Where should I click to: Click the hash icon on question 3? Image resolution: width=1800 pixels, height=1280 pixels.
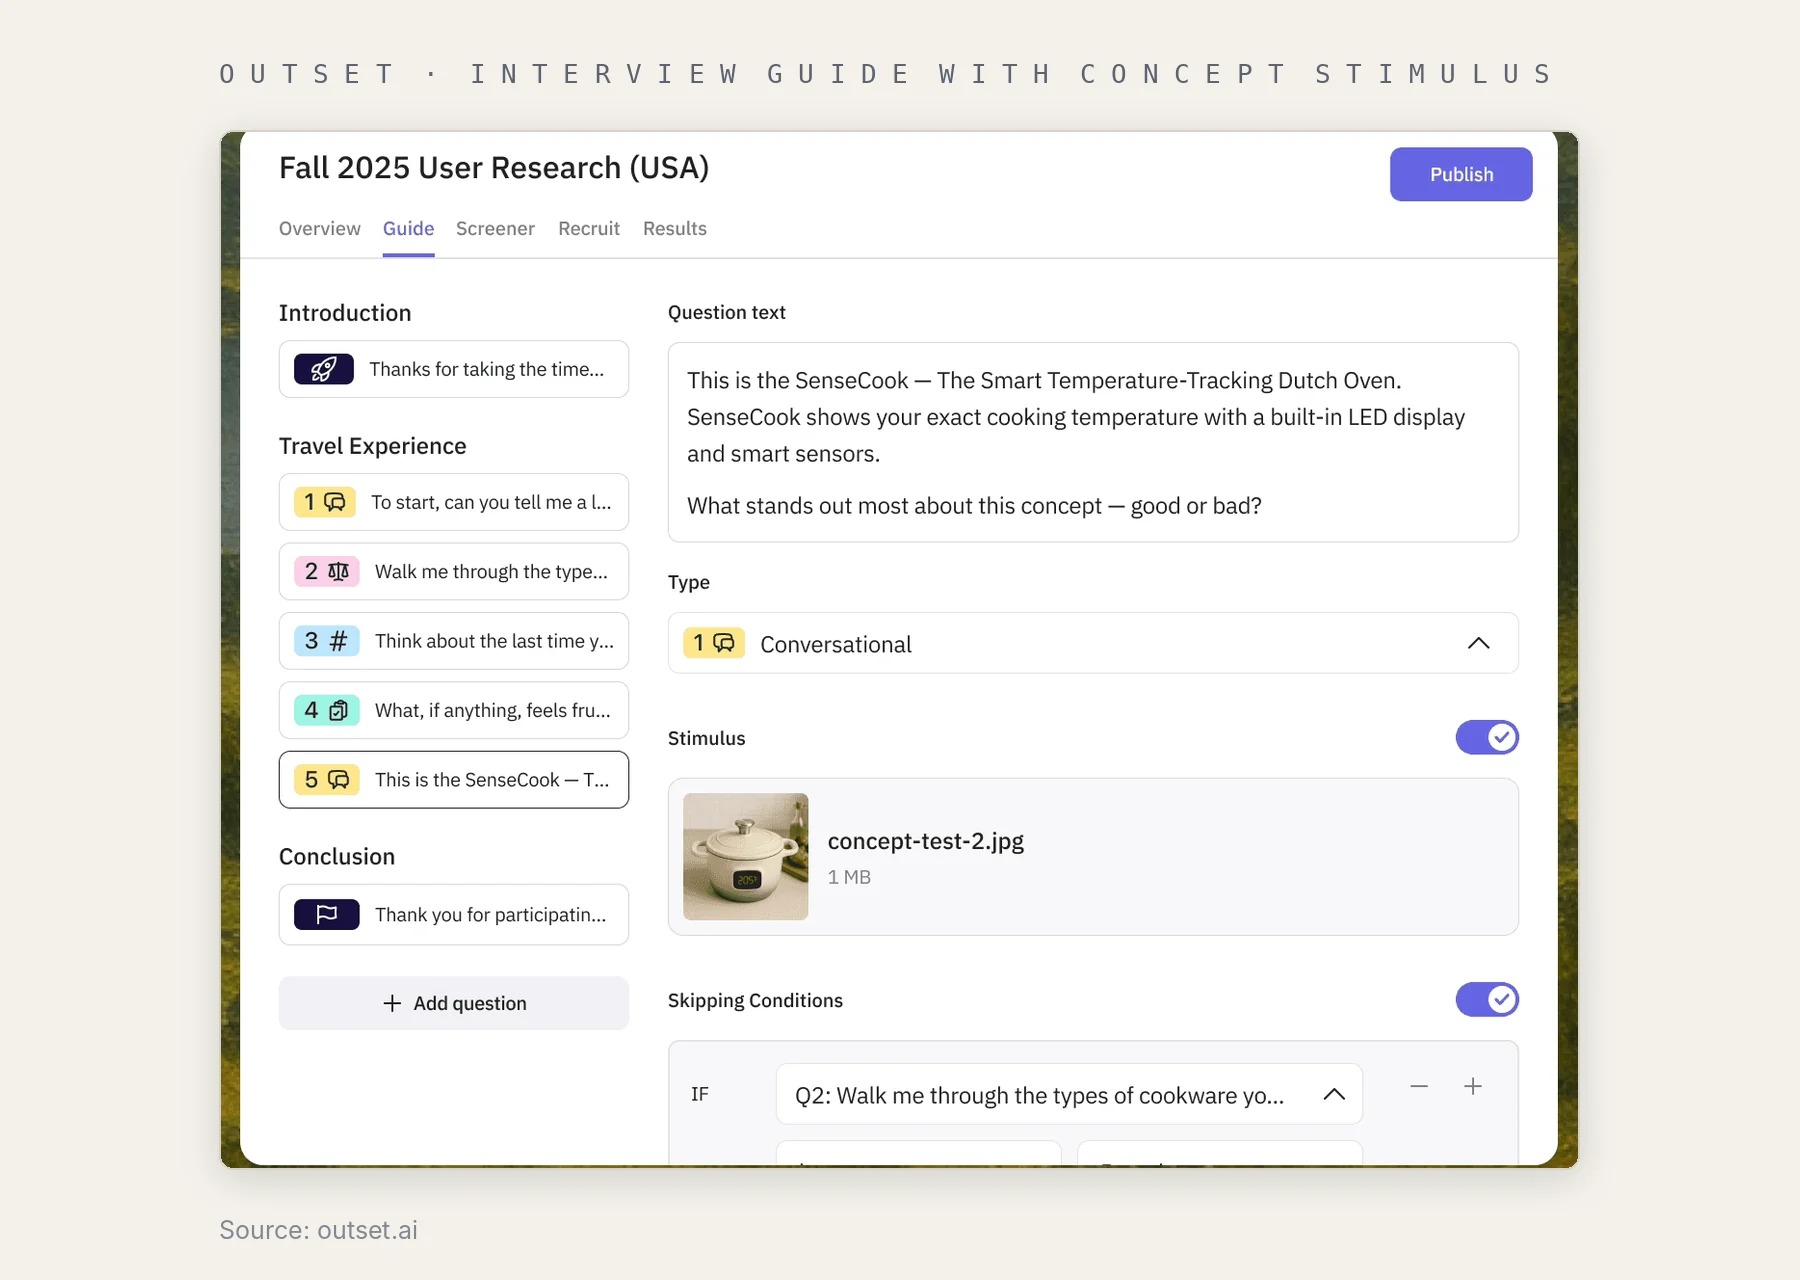(x=339, y=641)
